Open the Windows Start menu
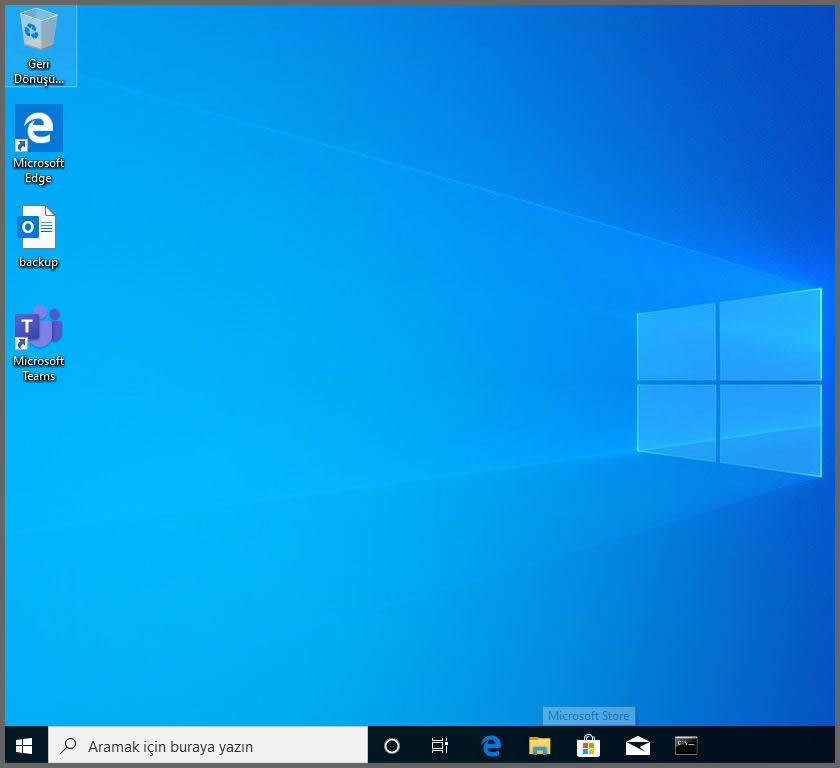 25,745
